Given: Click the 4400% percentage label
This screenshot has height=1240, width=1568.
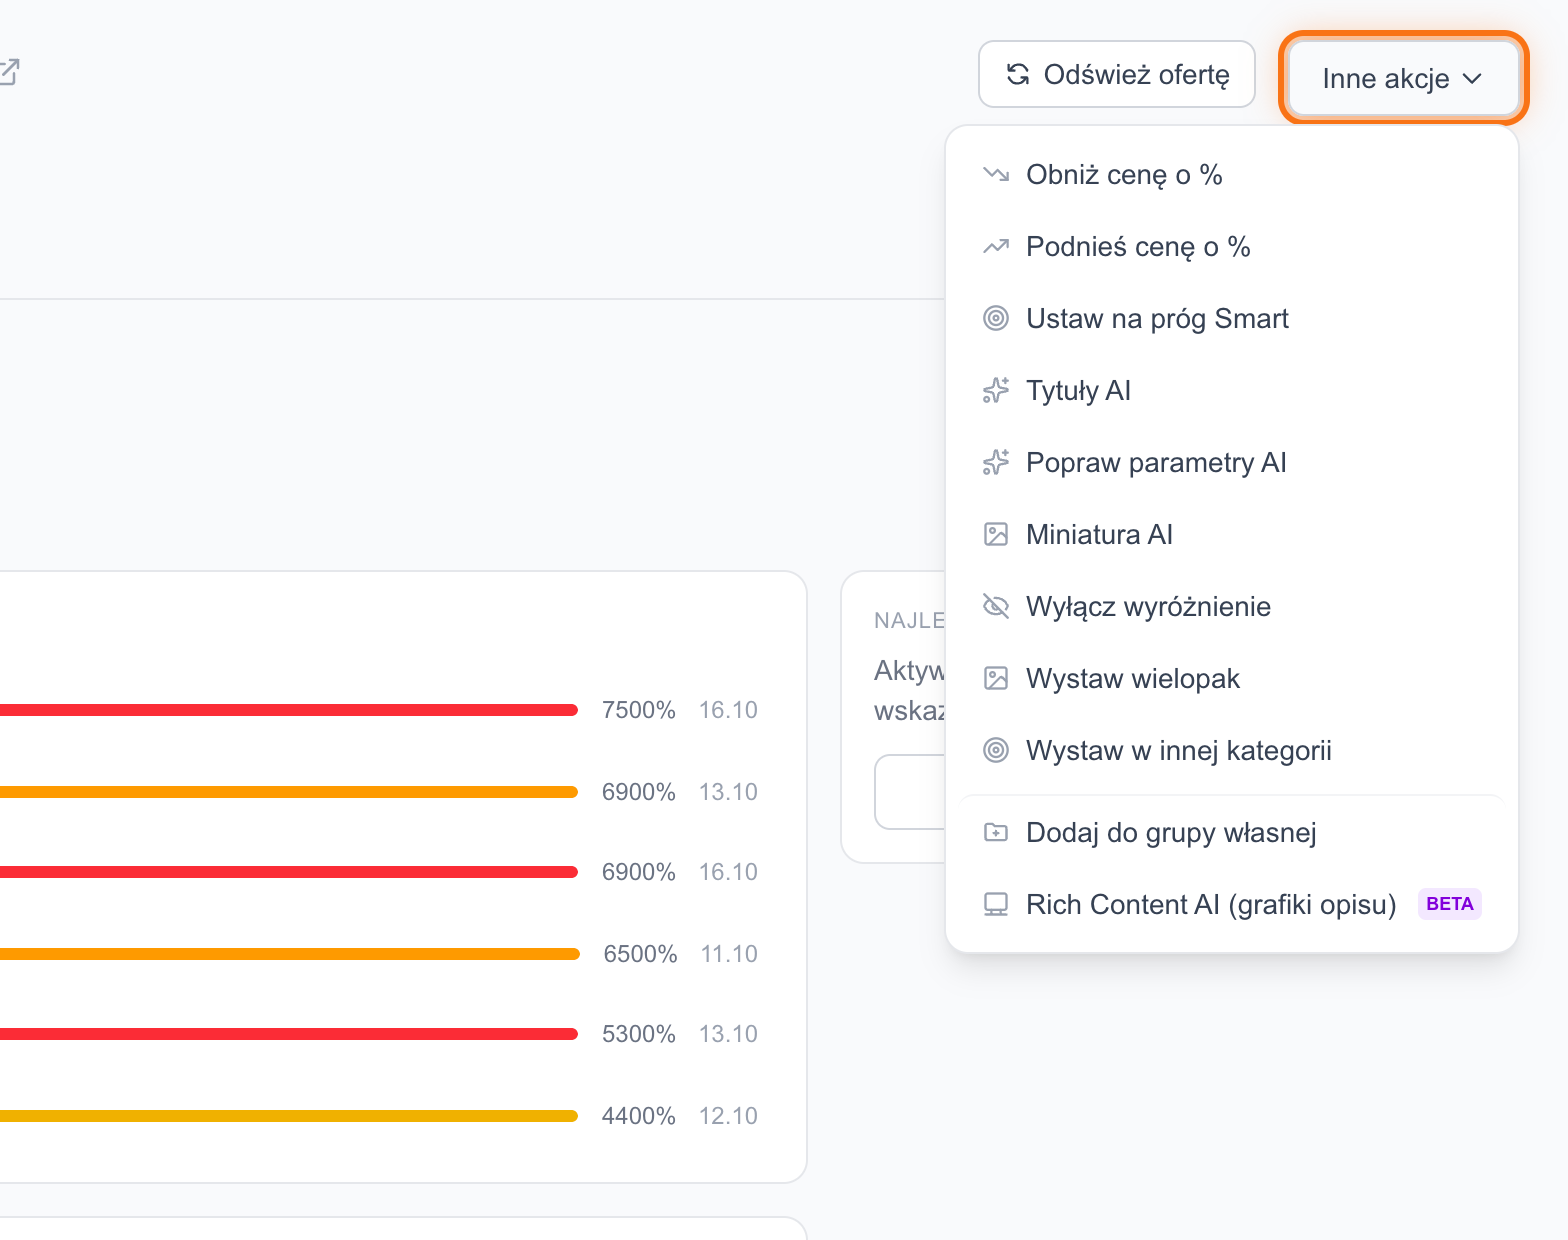Looking at the screenshot, I should click(639, 1116).
